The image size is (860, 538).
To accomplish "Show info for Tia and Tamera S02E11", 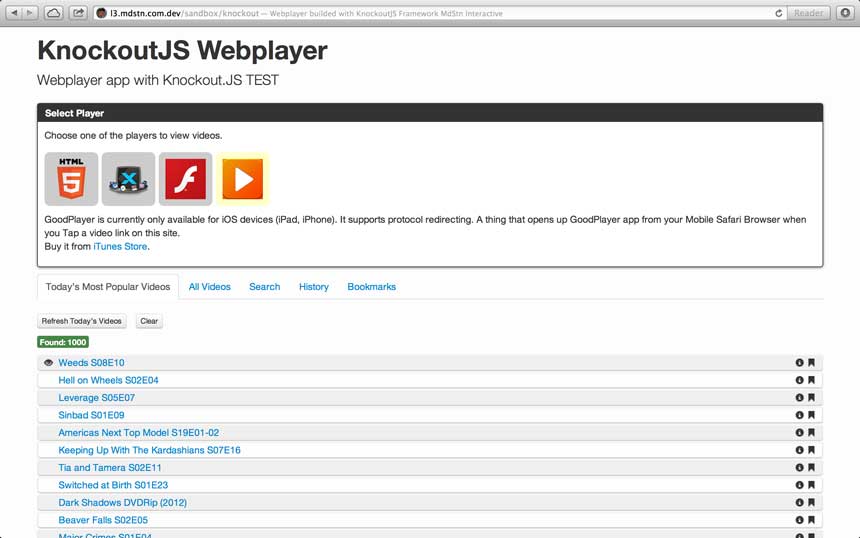I will point(800,468).
